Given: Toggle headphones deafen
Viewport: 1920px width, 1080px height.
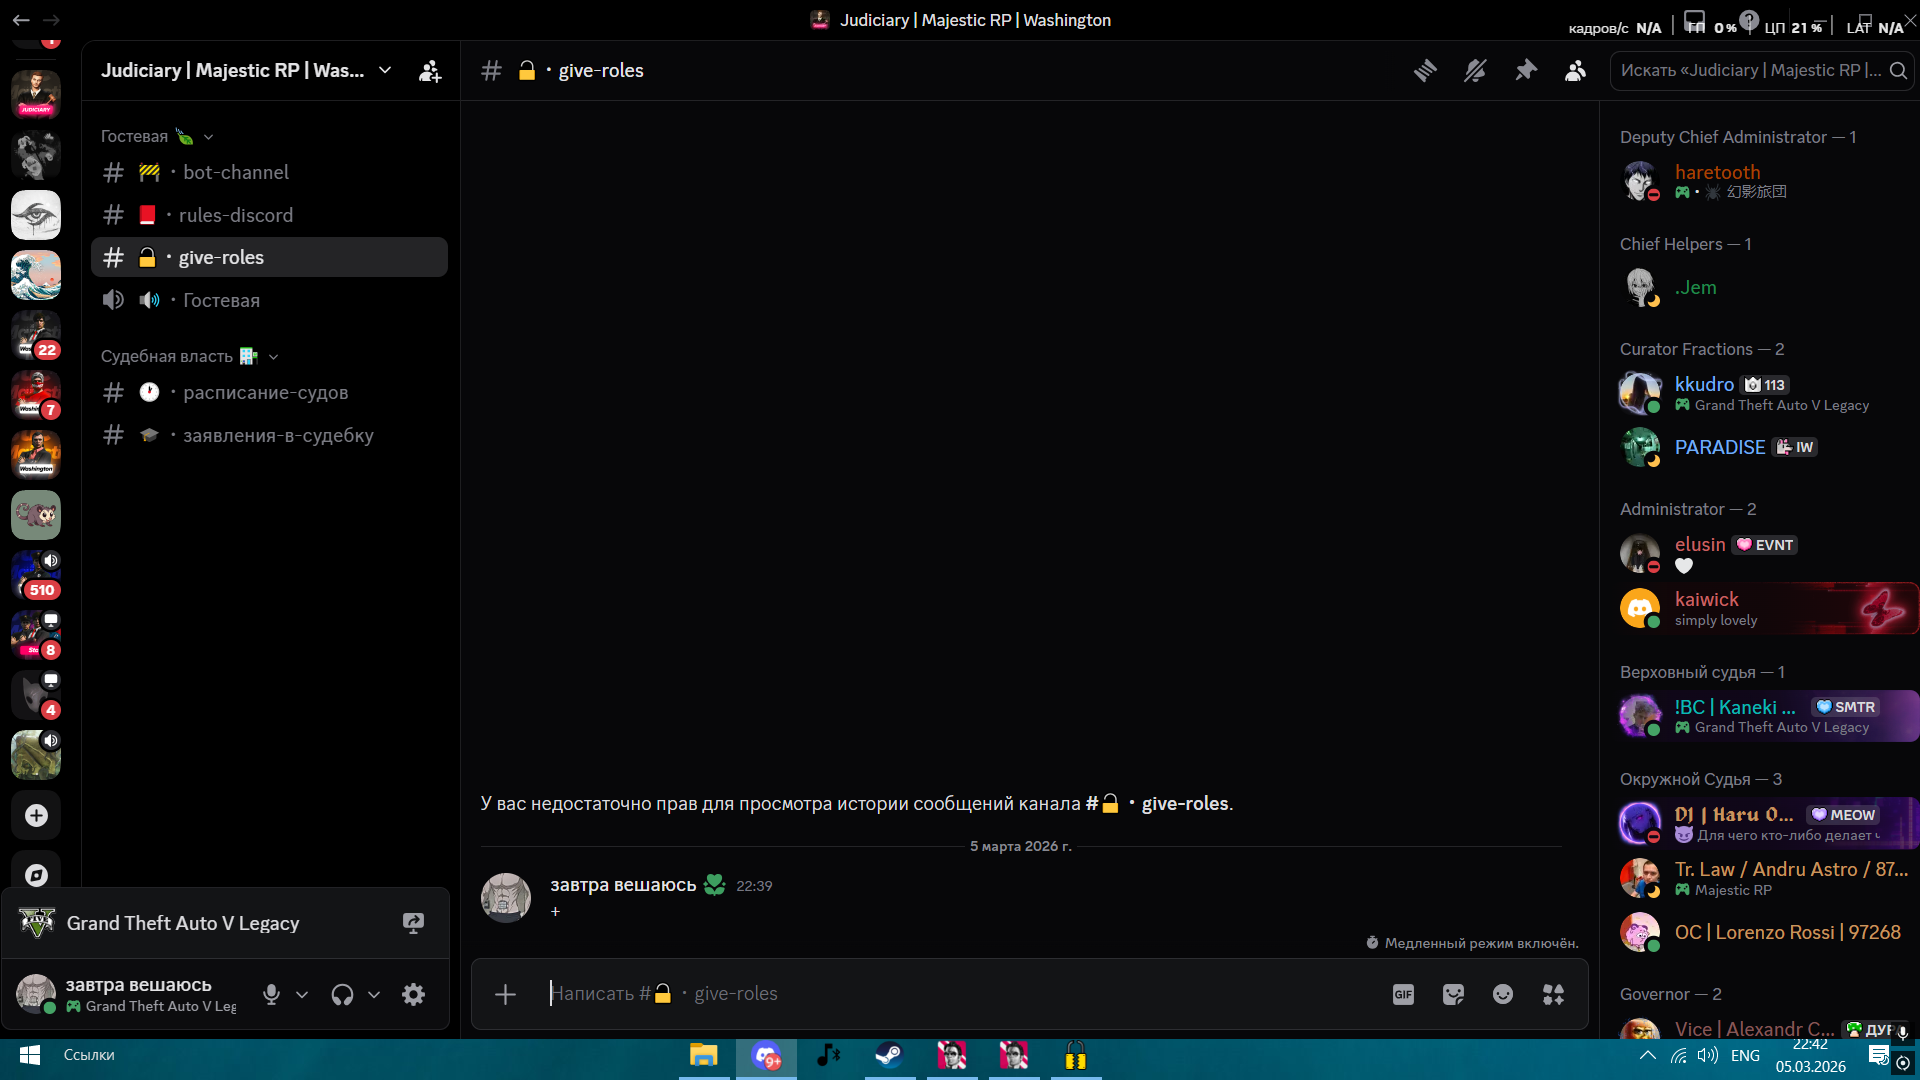Looking at the screenshot, I should click(x=342, y=994).
